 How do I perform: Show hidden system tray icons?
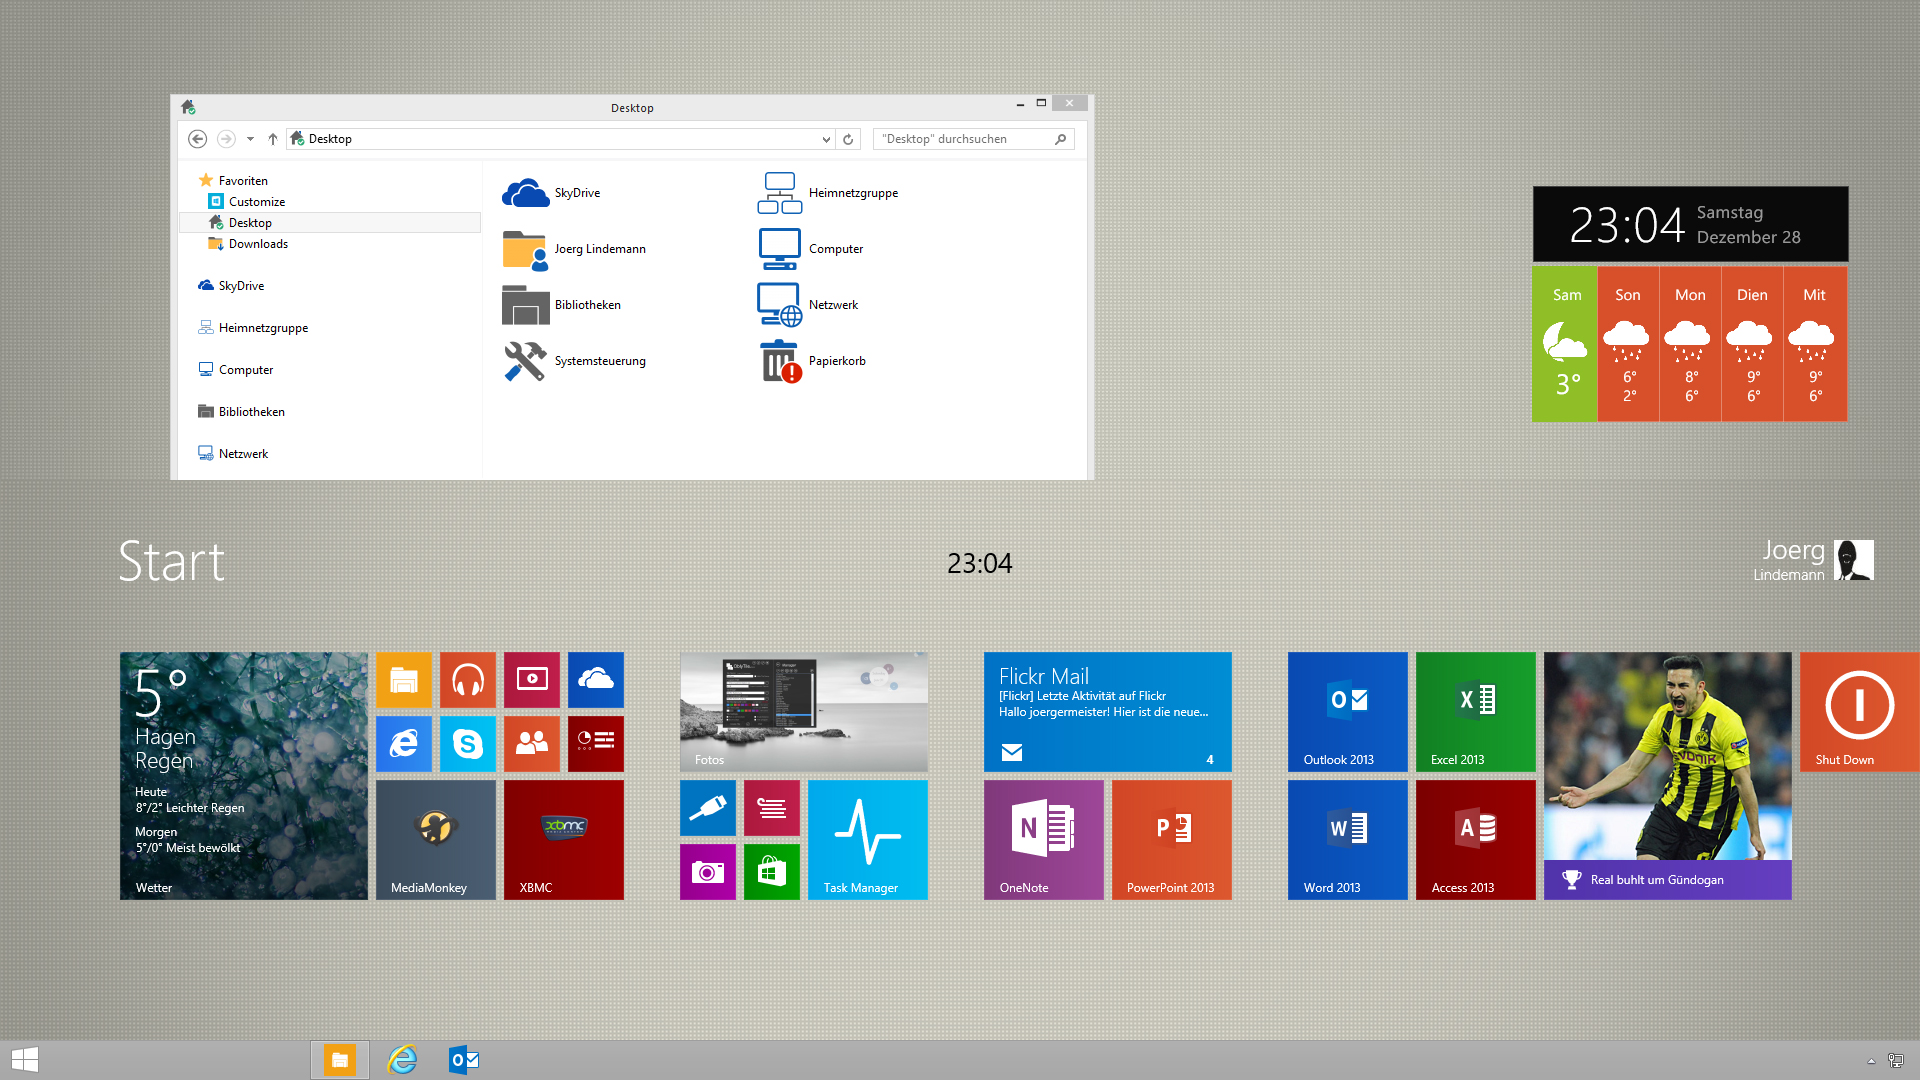coord(1871,1061)
